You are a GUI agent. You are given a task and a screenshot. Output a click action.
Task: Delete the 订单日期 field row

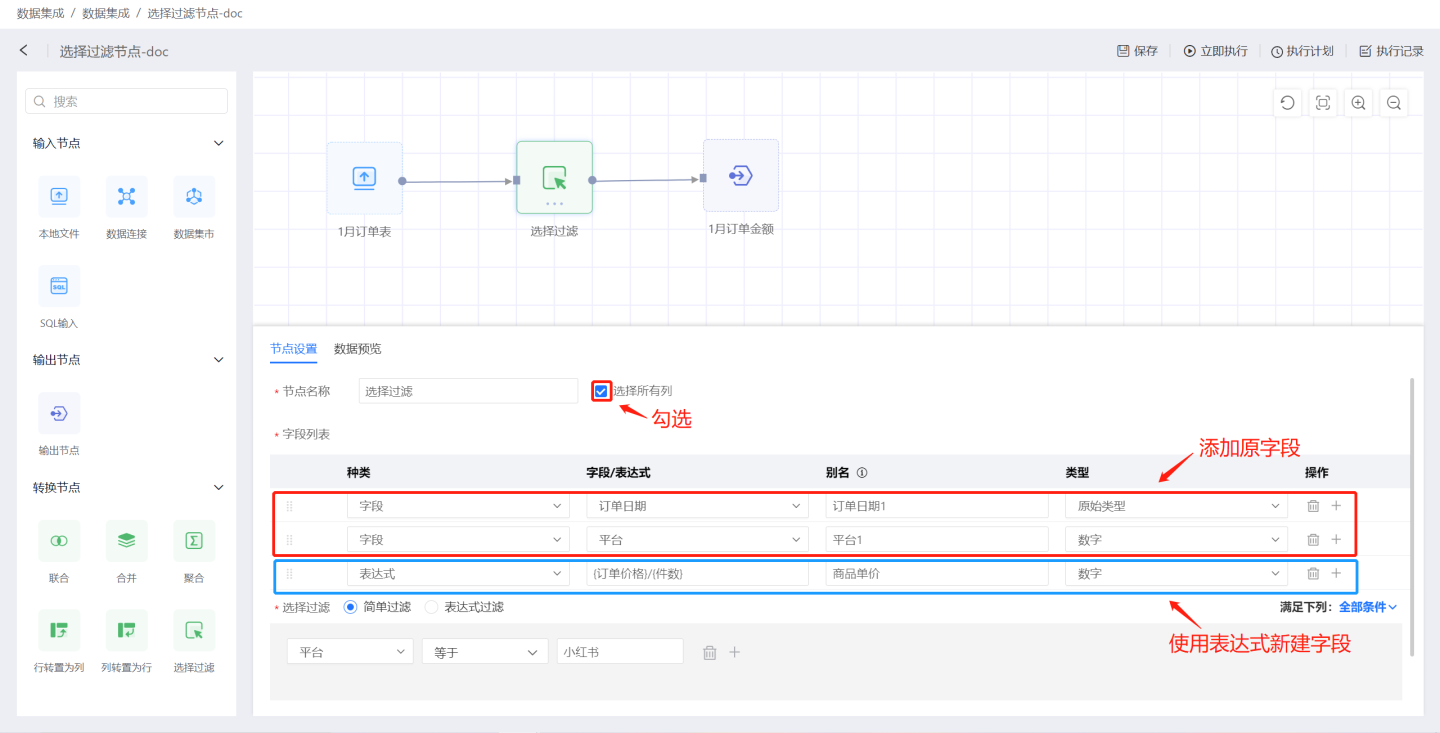click(x=1313, y=506)
